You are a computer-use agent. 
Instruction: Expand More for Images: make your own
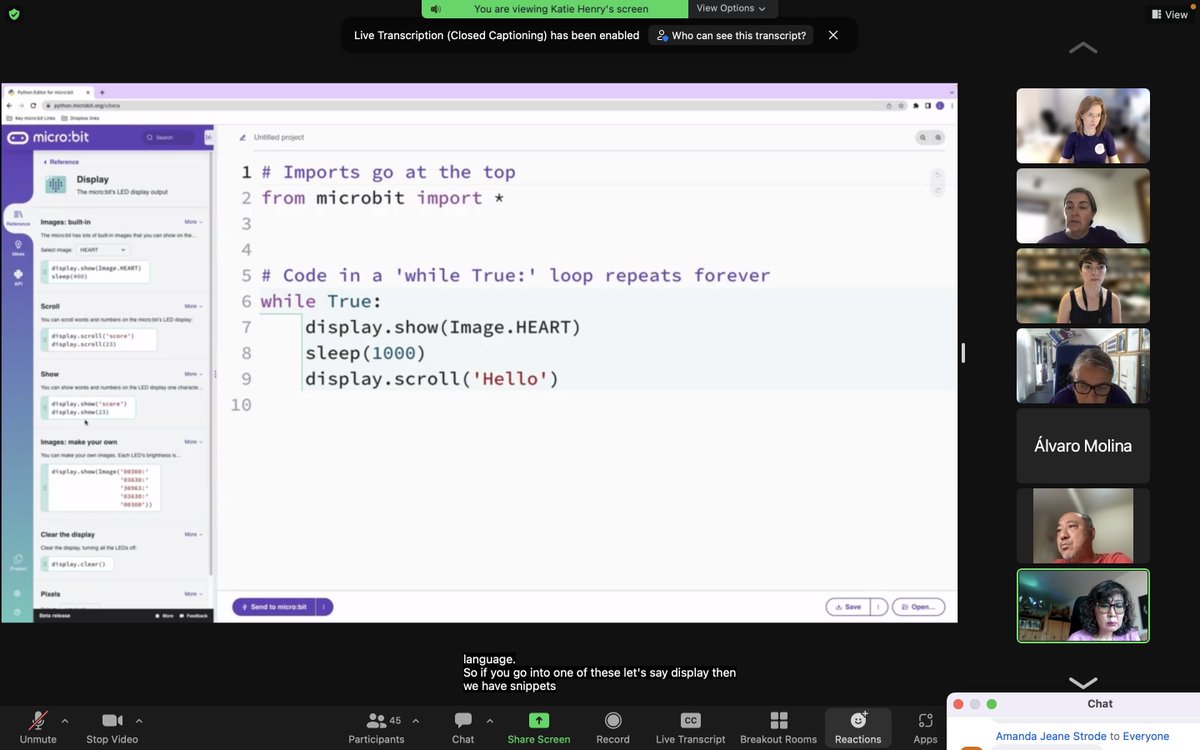pos(193,442)
